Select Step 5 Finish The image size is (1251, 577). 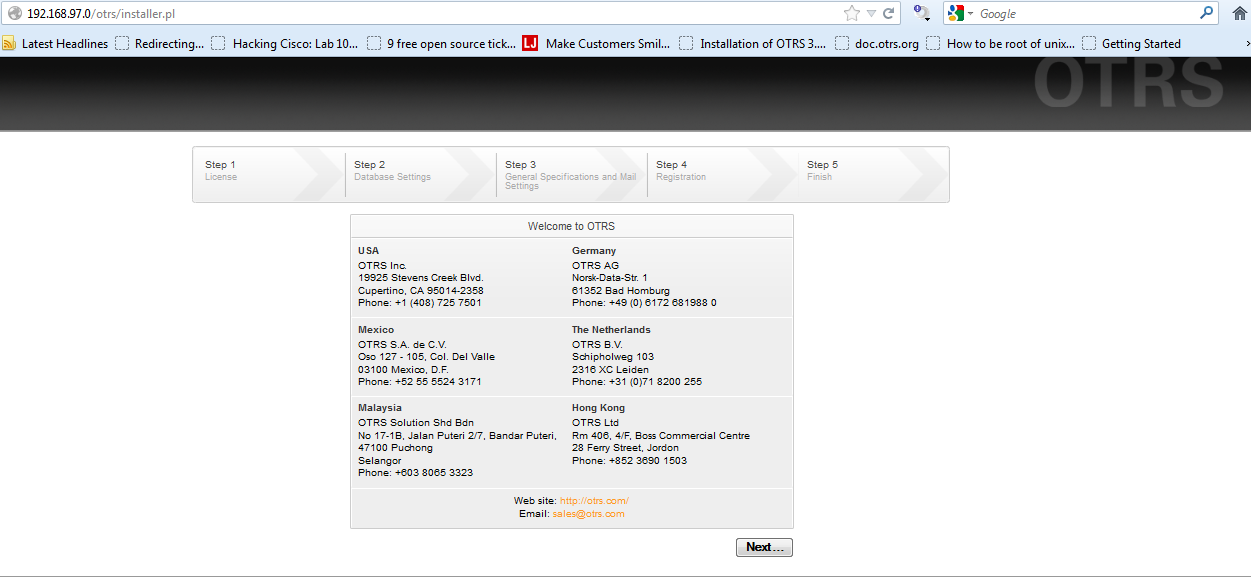point(873,175)
